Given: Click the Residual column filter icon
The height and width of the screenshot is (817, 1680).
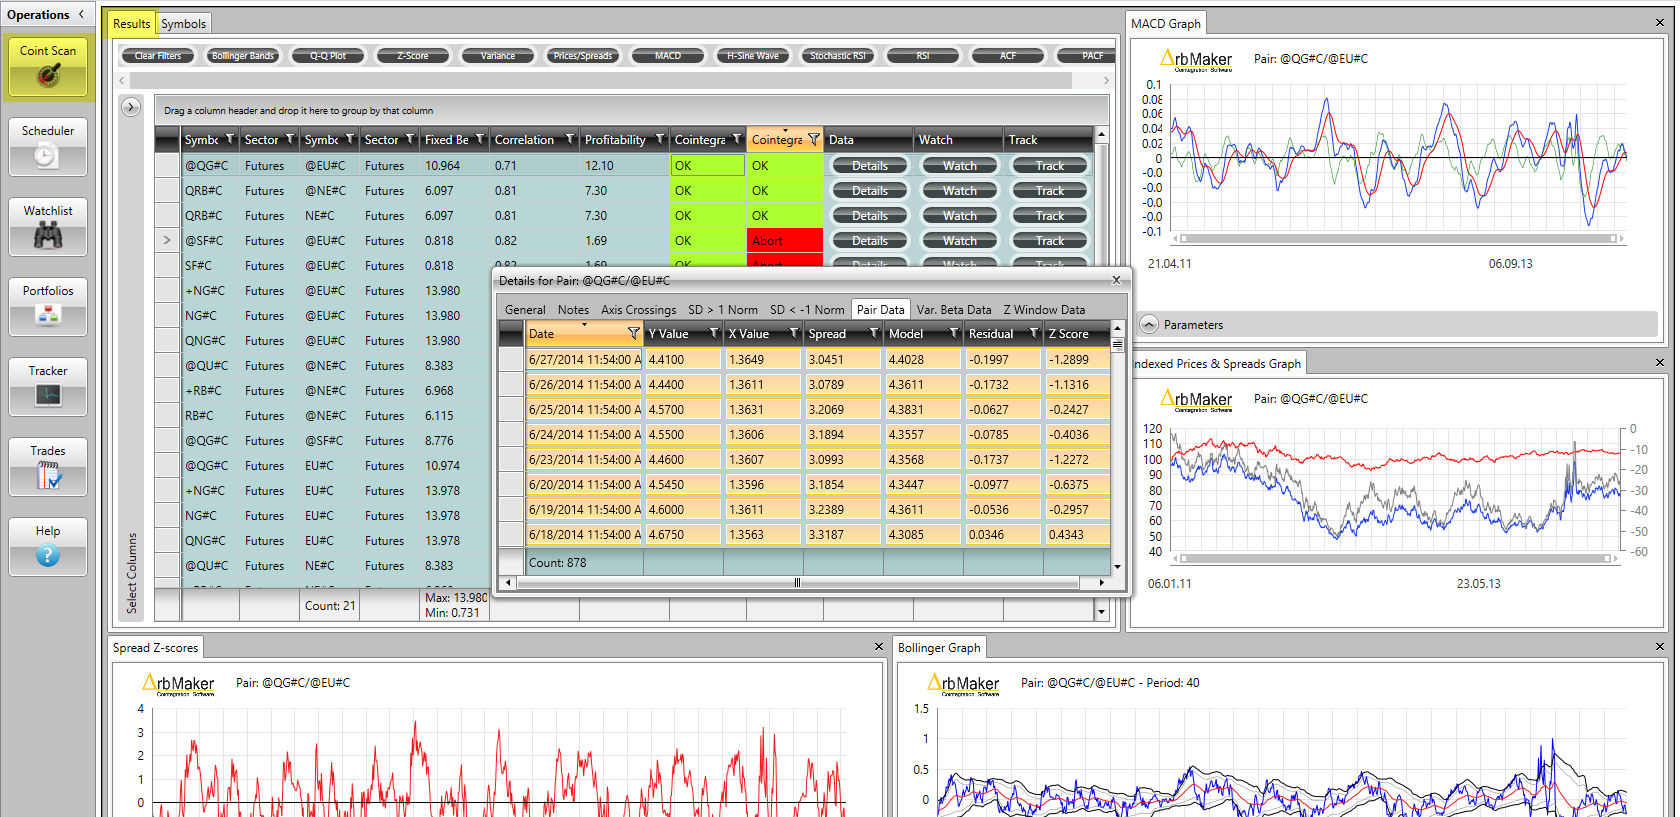Looking at the screenshot, I should click(x=1034, y=333).
